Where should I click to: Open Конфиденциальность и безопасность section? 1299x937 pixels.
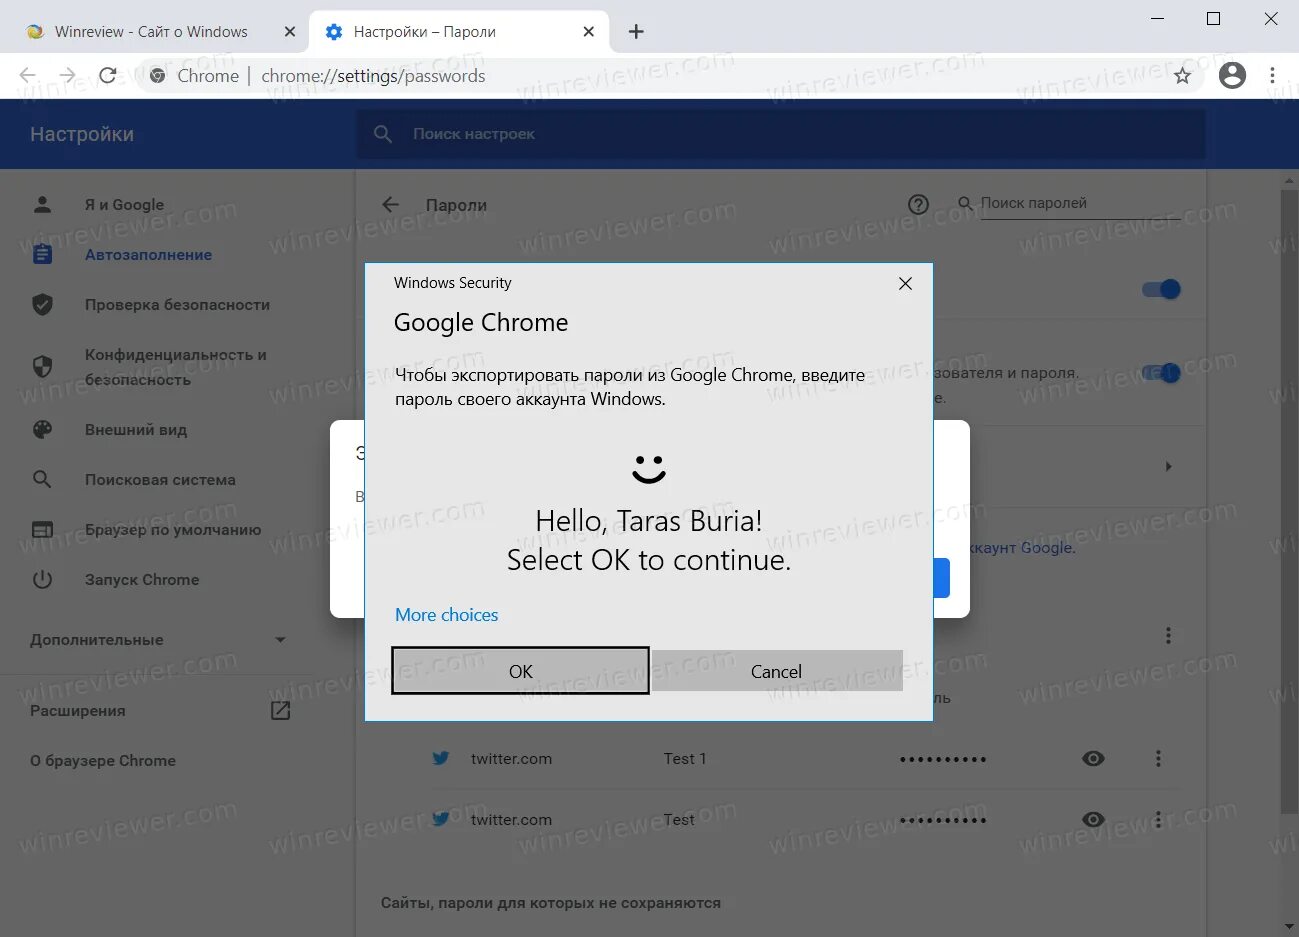(x=175, y=367)
